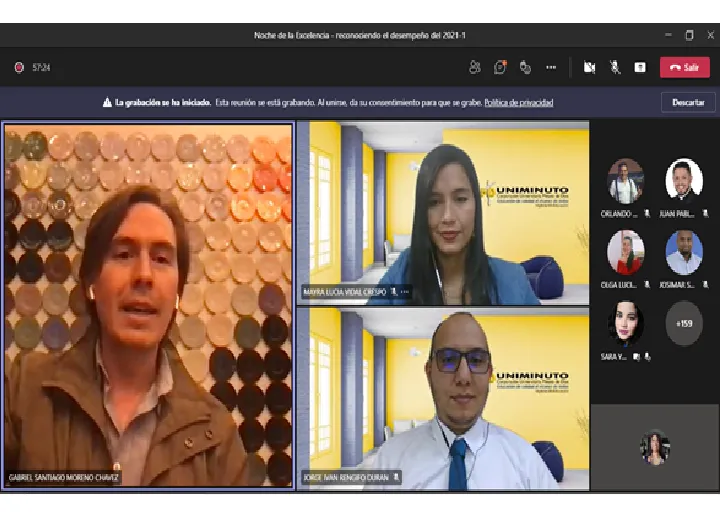This screenshot has height=528, width=720.
Task: Click muted mic icon next to Orlando
Action: (x=647, y=213)
